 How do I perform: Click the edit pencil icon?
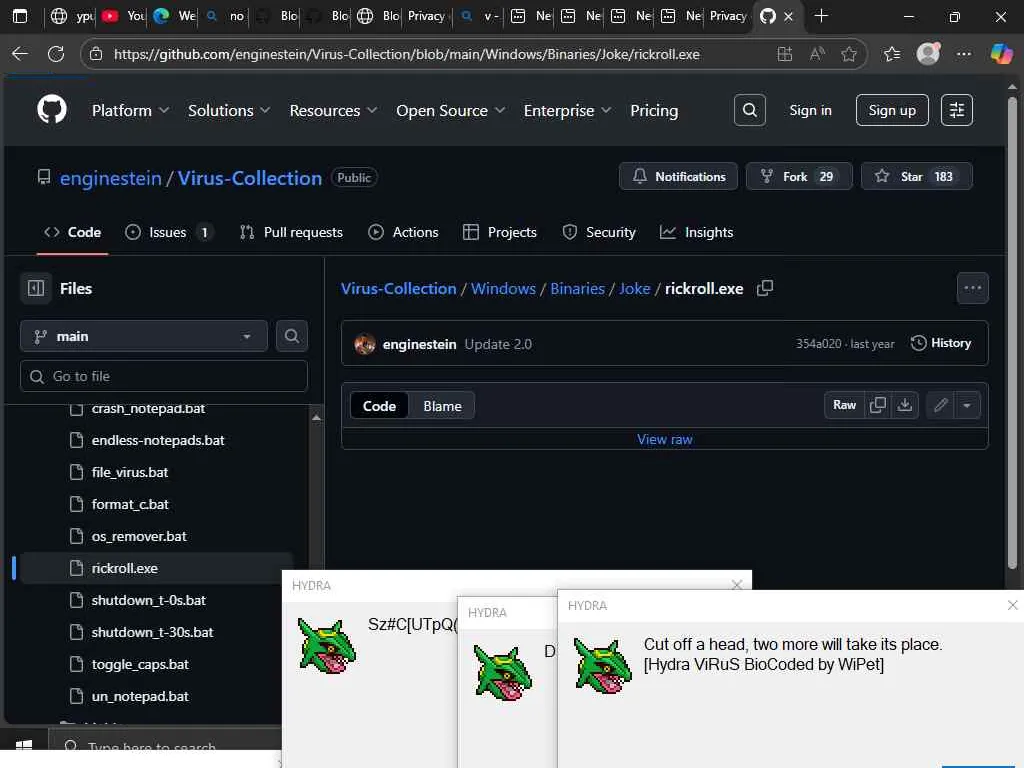[x=940, y=406]
